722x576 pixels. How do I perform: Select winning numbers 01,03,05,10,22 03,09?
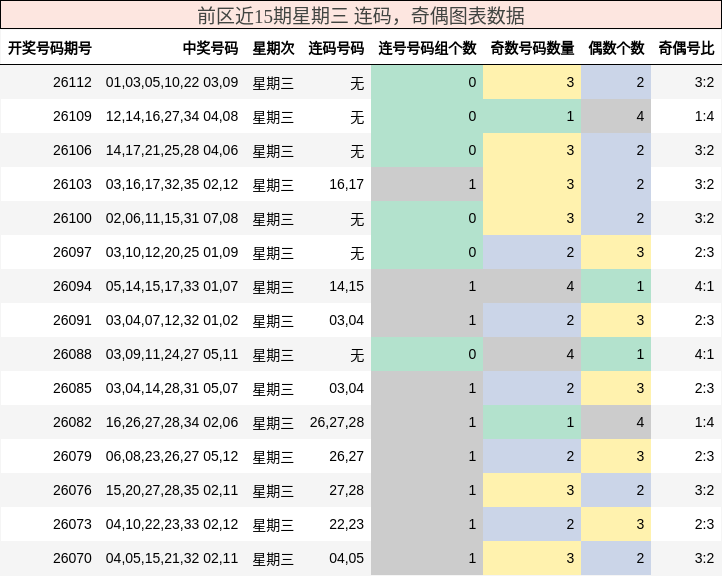point(172,82)
